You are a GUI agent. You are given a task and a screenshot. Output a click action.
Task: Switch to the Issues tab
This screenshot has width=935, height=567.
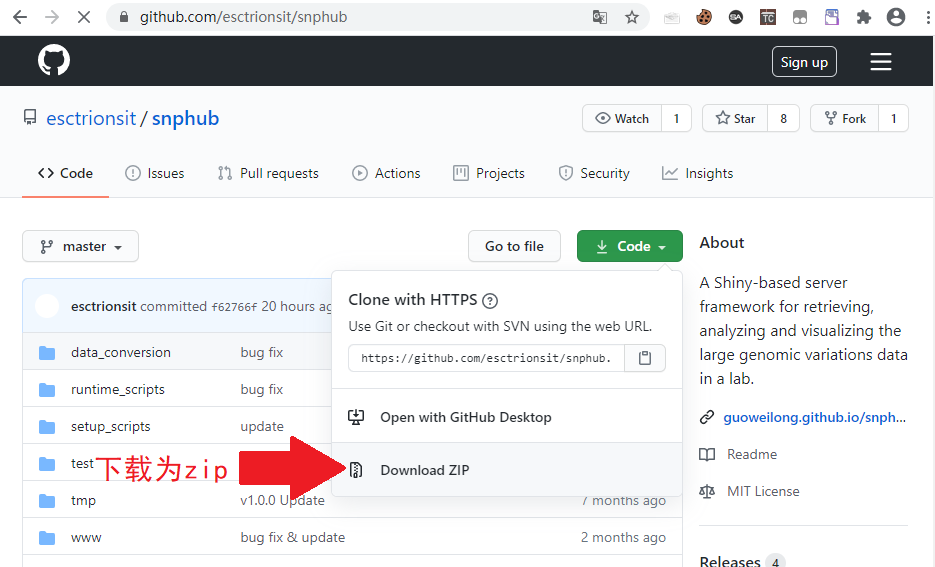[154, 173]
